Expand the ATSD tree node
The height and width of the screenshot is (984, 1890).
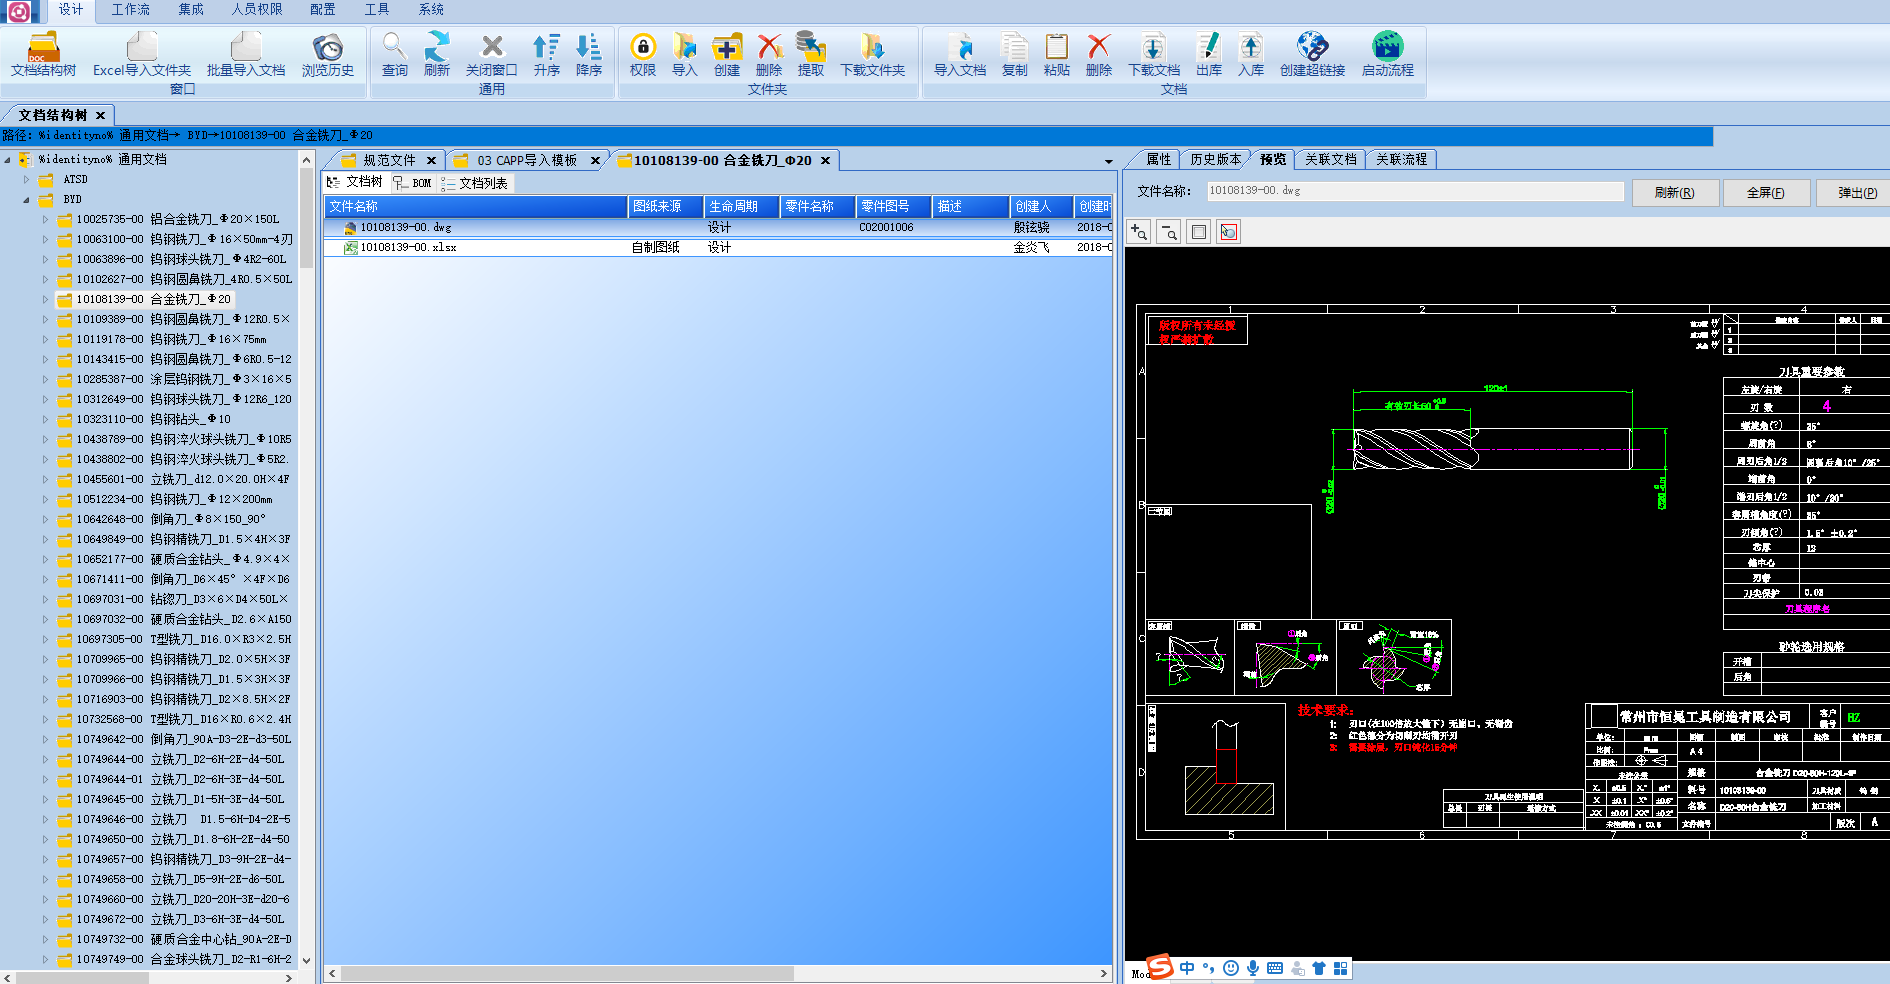(27, 179)
